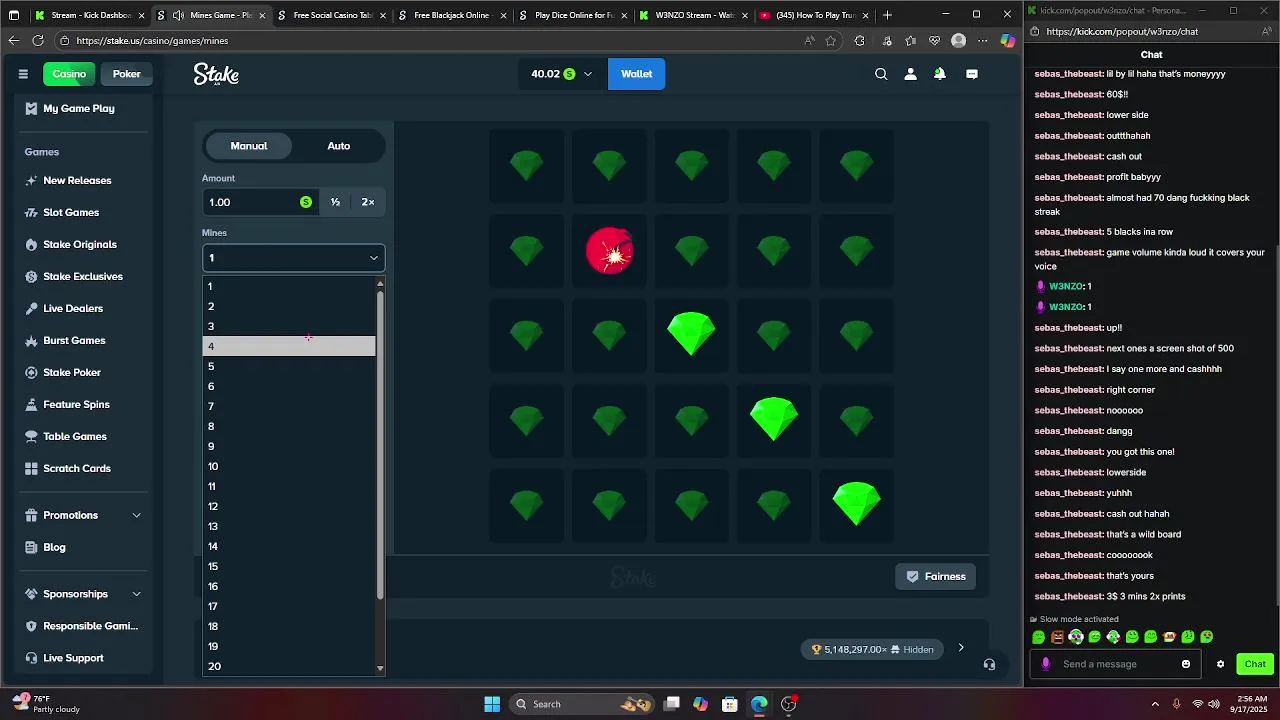Switch to Manual betting mode
This screenshot has height=720, width=1280.
[x=249, y=146]
